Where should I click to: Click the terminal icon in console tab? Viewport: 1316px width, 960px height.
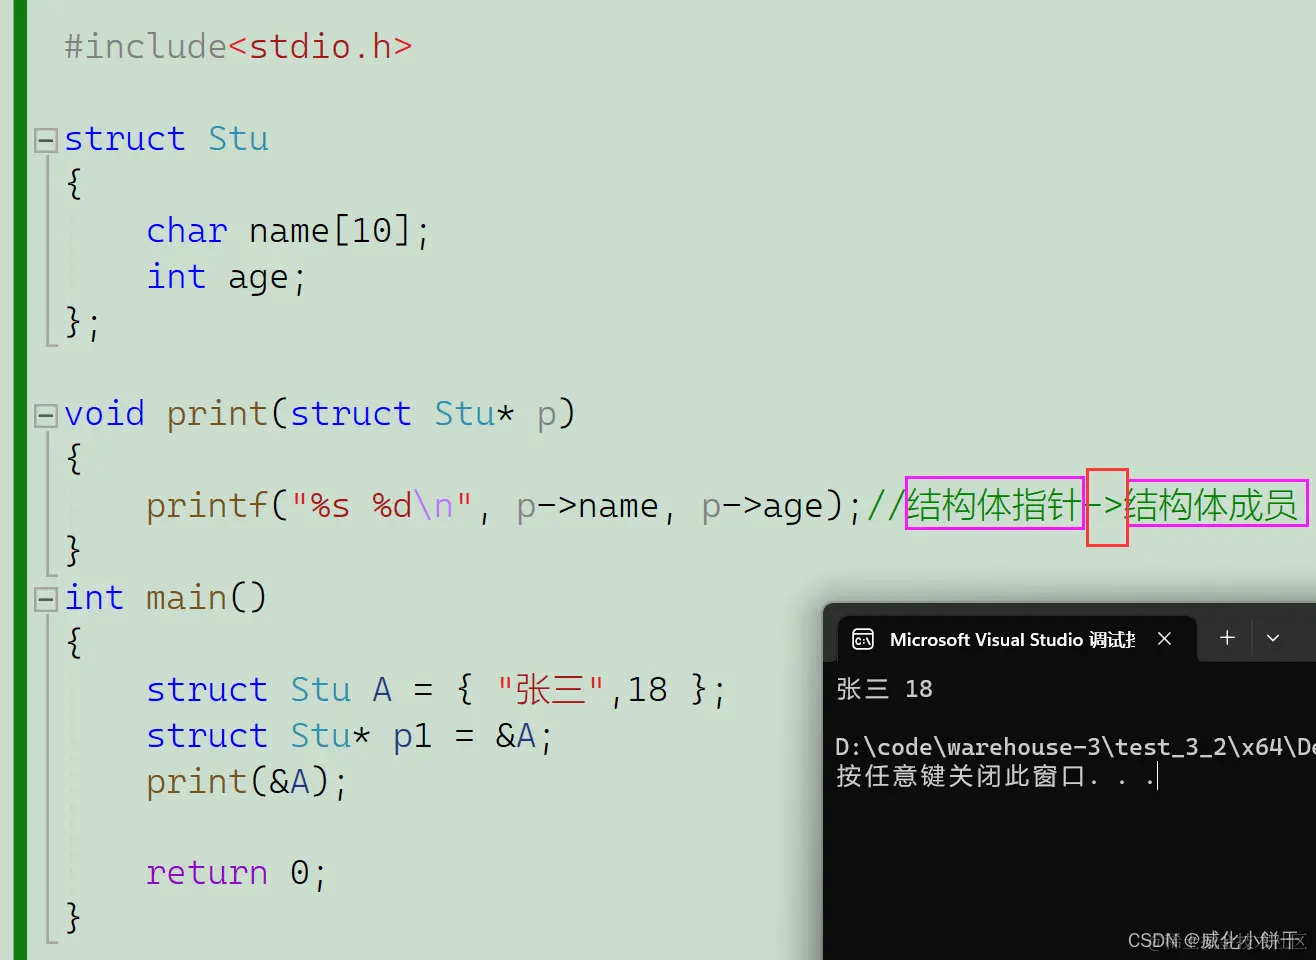coord(863,640)
